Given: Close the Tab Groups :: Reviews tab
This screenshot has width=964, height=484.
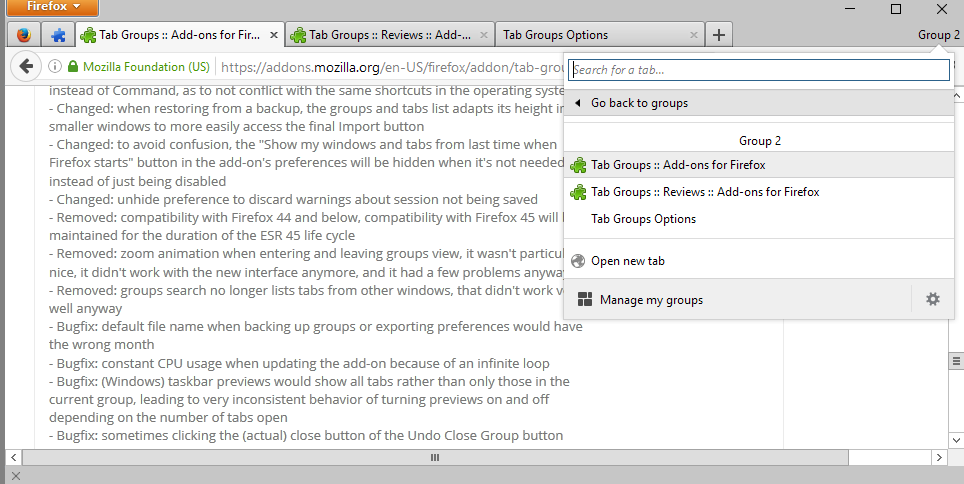Looking at the screenshot, I should tap(484, 35).
